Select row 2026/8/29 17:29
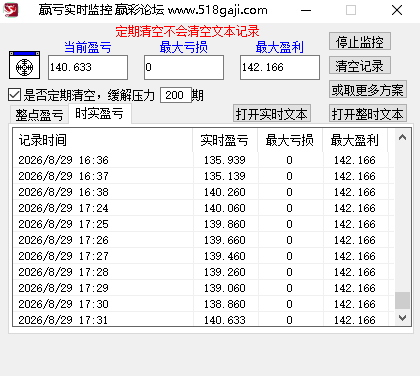 coord(203,288)
